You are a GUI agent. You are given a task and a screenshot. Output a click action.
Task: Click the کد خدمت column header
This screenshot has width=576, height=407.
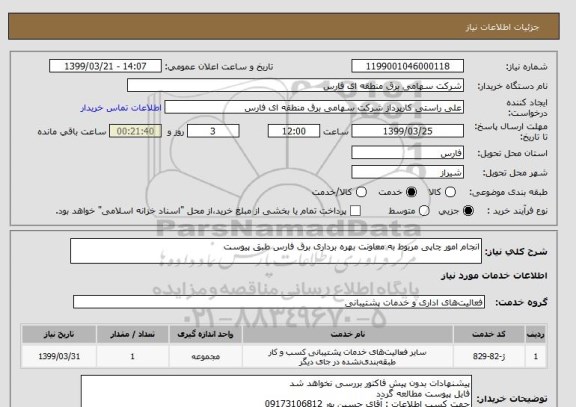click(489, 334)
